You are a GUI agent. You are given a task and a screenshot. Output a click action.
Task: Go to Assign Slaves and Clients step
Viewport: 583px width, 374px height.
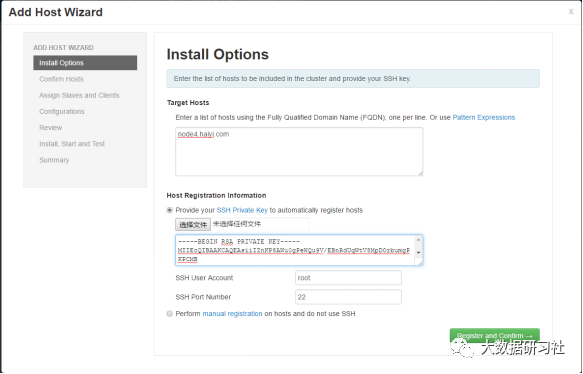(x=79, y=96)
